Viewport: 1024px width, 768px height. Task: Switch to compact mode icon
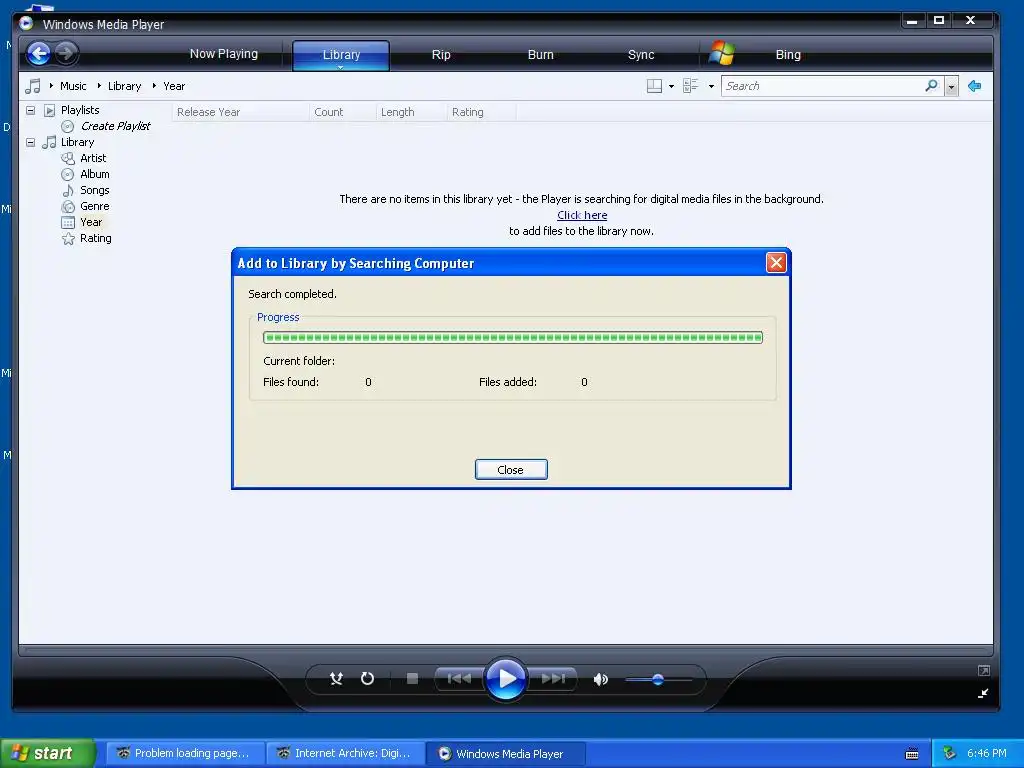983,694
